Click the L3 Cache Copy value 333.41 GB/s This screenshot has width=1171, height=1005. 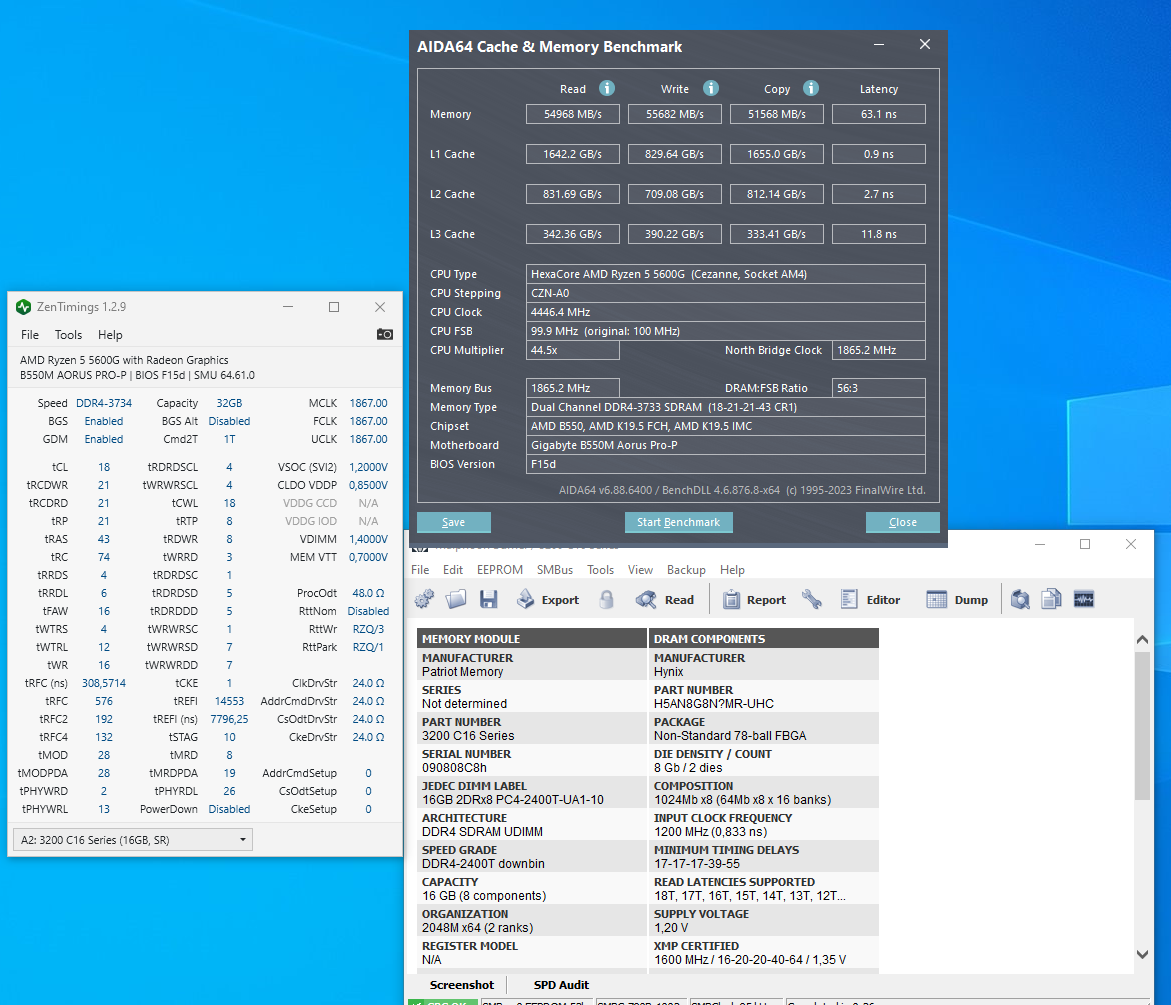click(777, 234)
